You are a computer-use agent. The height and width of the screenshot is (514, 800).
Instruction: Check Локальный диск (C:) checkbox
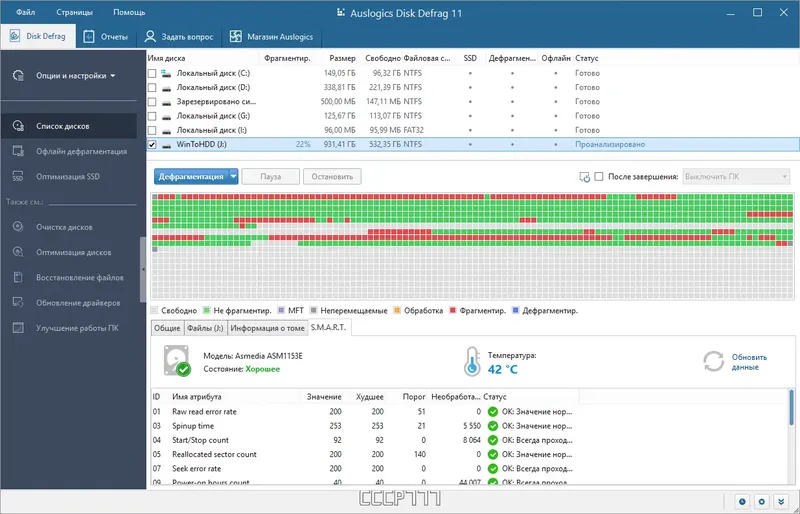point(152,74)
